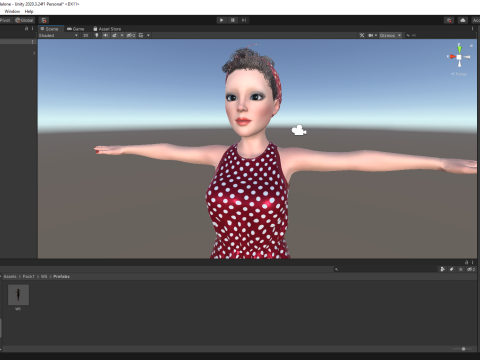The image size is (480, 360).
Task: Click center cube of orientation gizmo
Action: [x=459, y=57]
